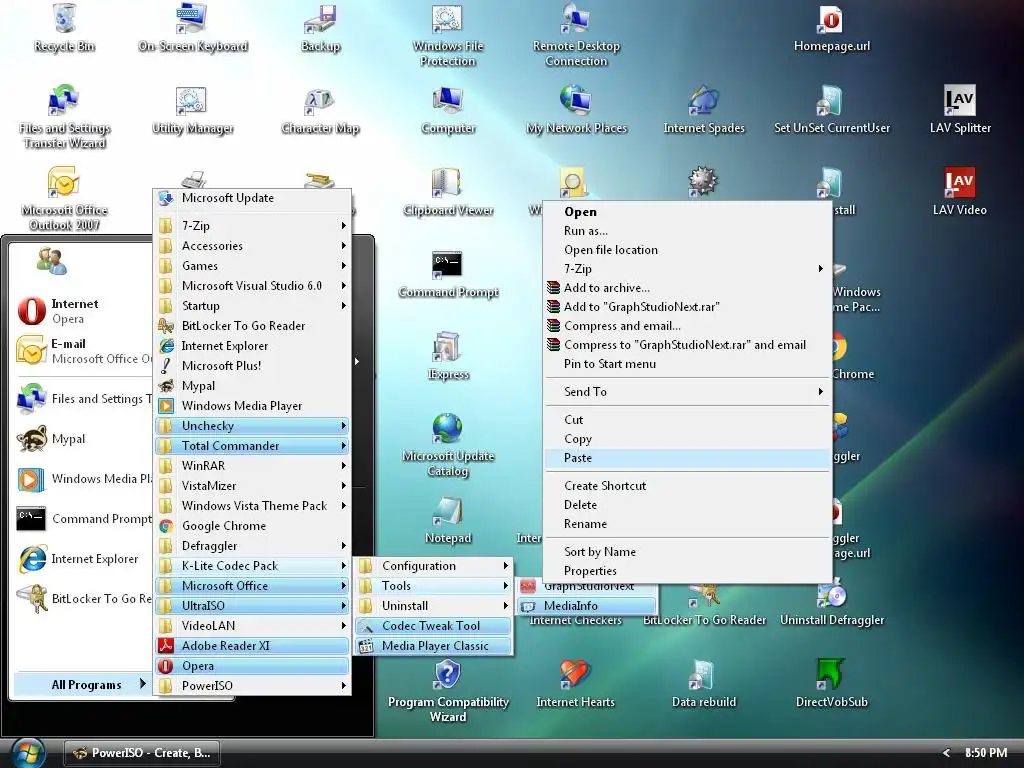Open My Network Places icon
The height and width of the screenshot is (768, 1024).
576,110
